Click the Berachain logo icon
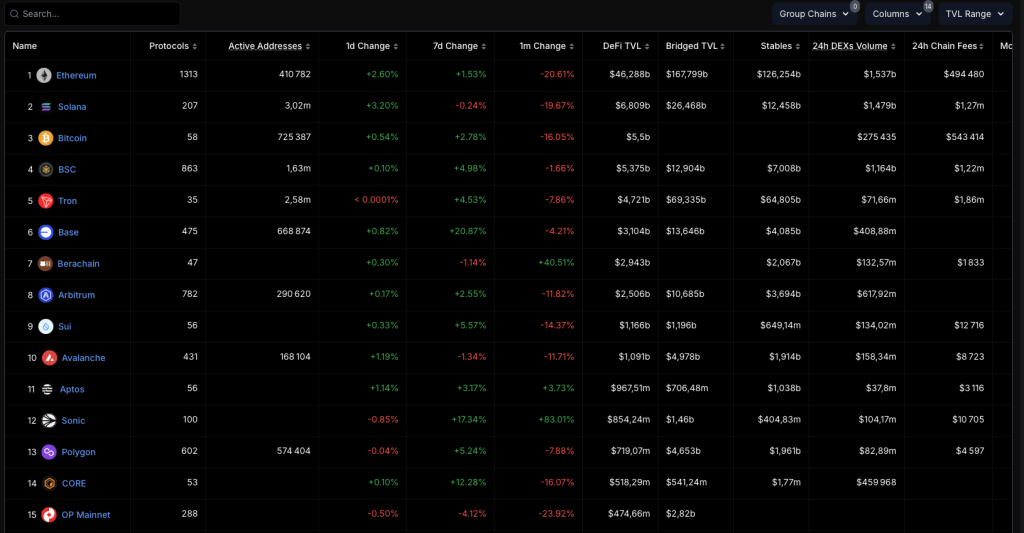Image resolution: width=1024 pixels, height=533 pixels. [45, 263]
